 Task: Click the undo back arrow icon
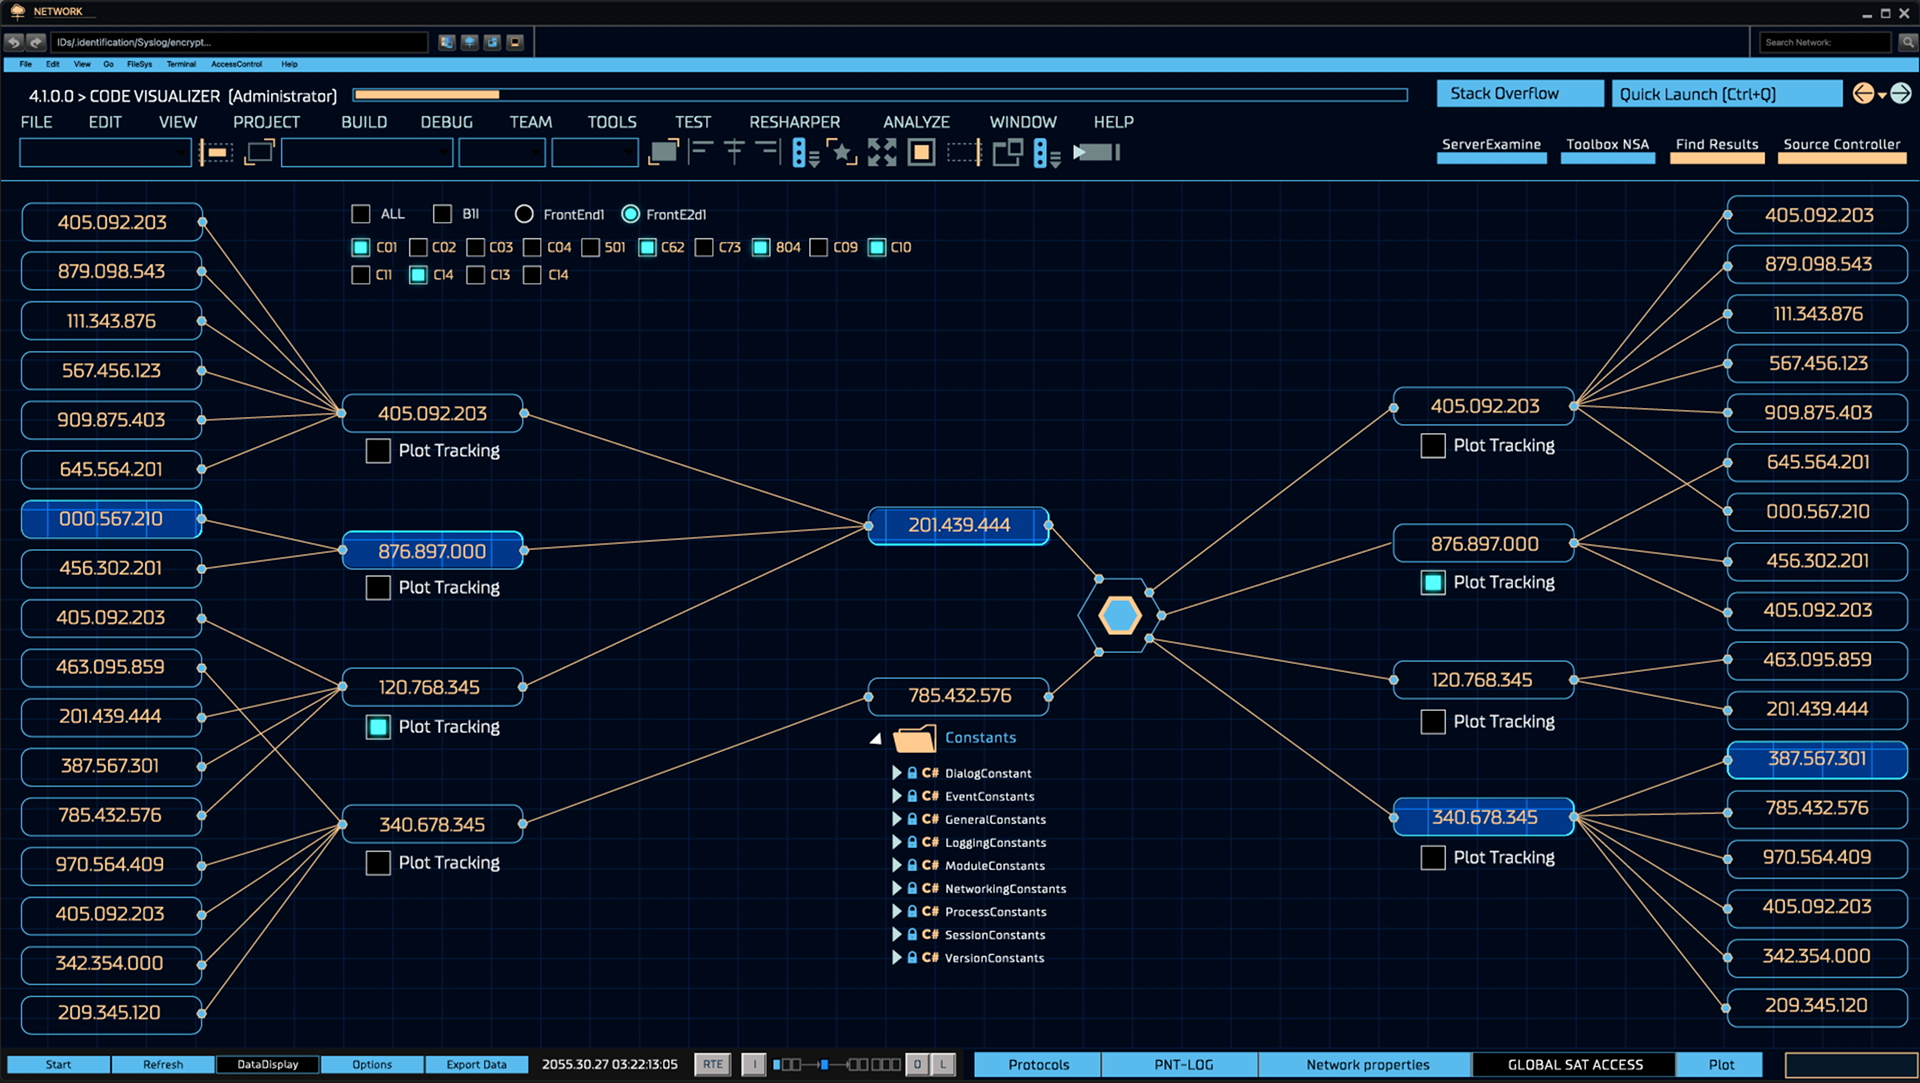[14, 42]
